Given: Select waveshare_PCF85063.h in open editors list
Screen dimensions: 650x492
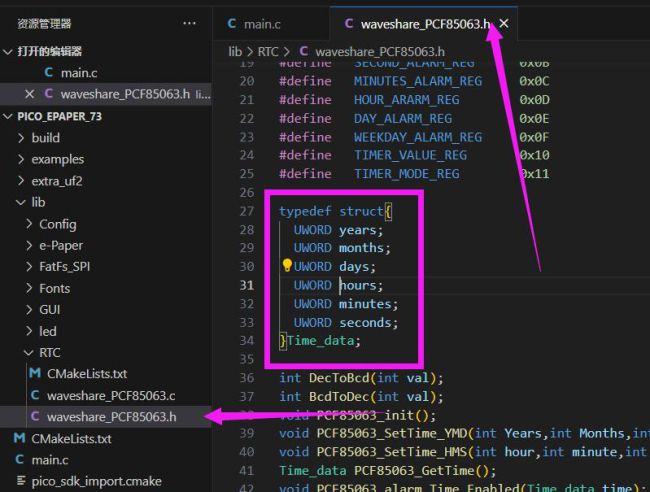Looking at the screenshot, I should 125,95.
